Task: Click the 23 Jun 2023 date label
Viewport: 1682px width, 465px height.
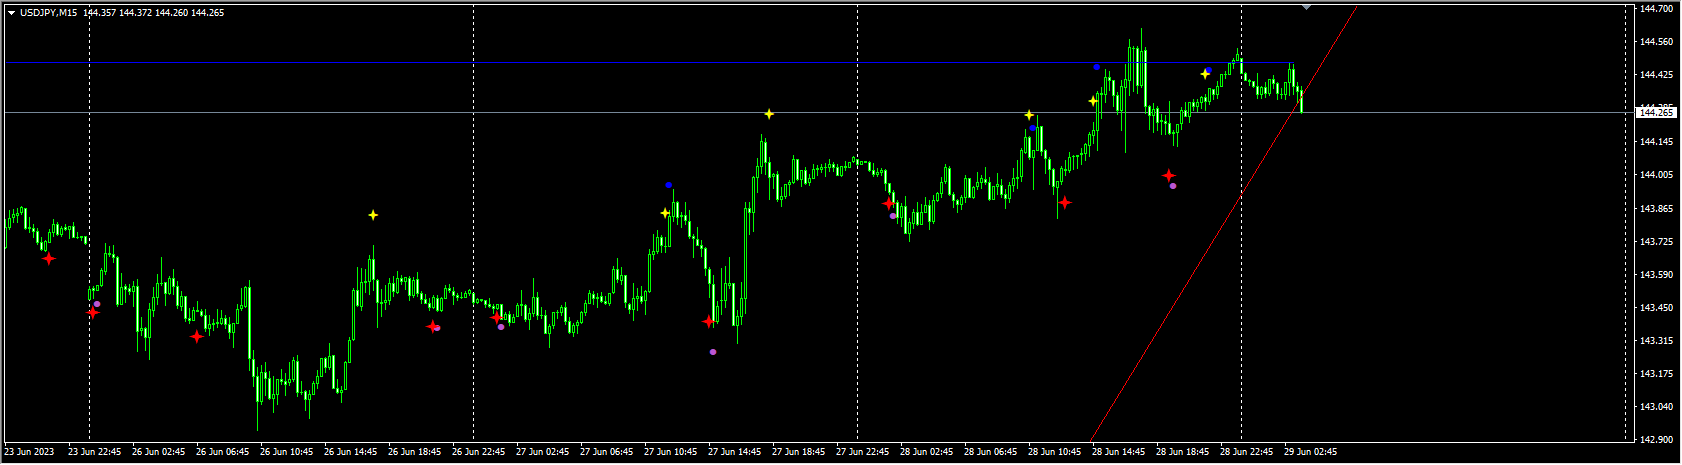Action: click(30, 452)
